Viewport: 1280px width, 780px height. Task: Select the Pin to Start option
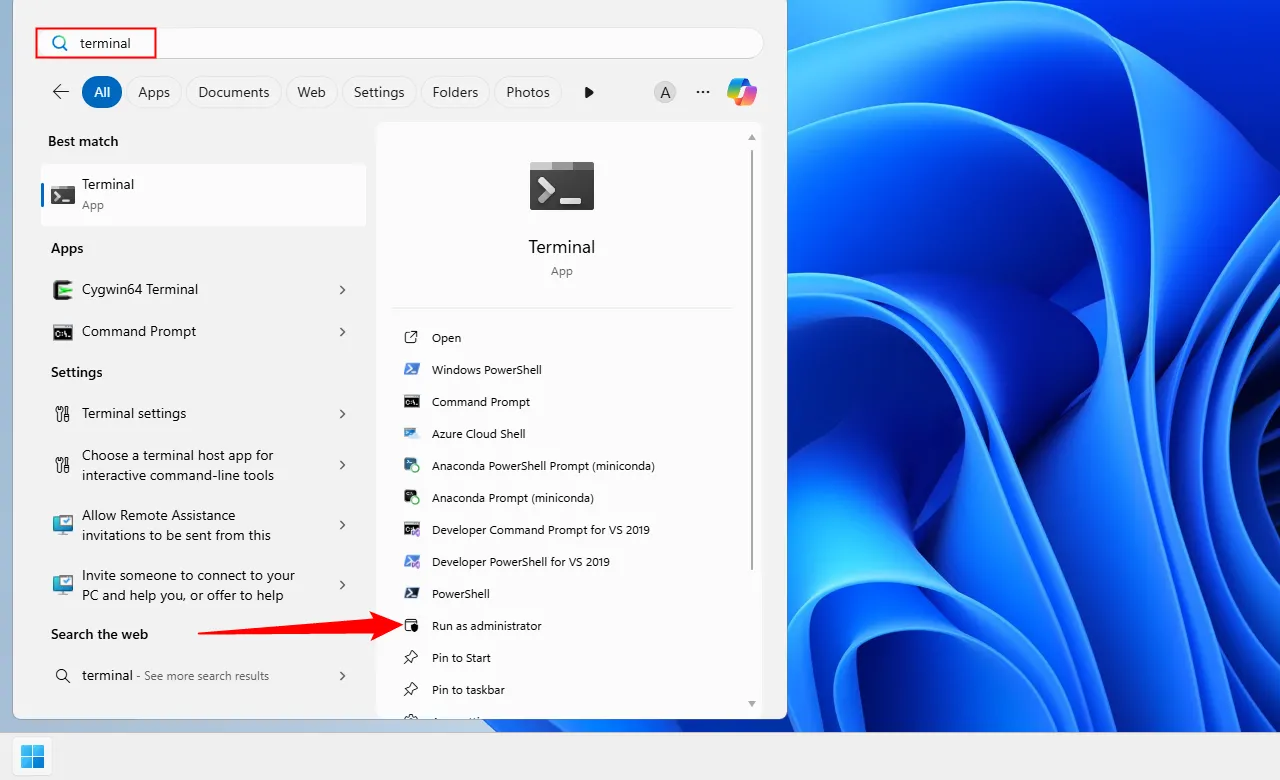[x=461, y=657]
